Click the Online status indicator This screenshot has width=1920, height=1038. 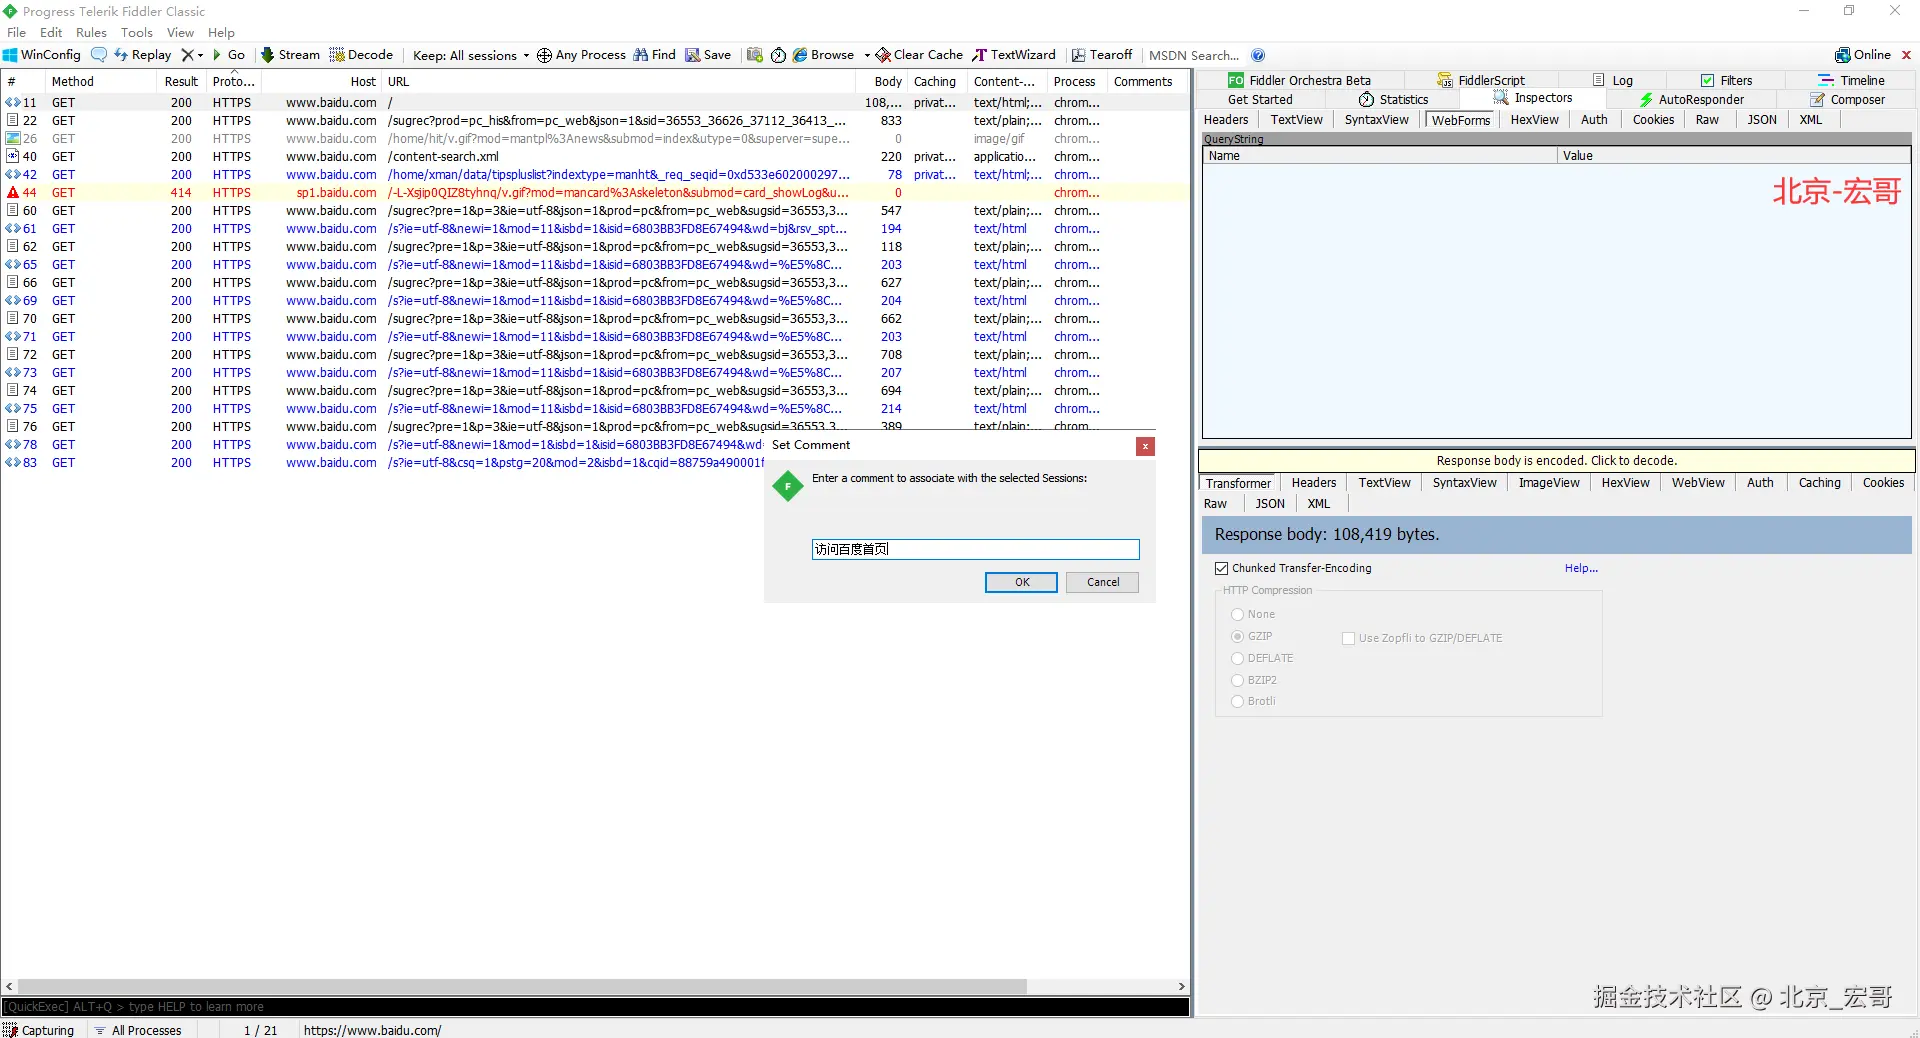[1863, 55]
